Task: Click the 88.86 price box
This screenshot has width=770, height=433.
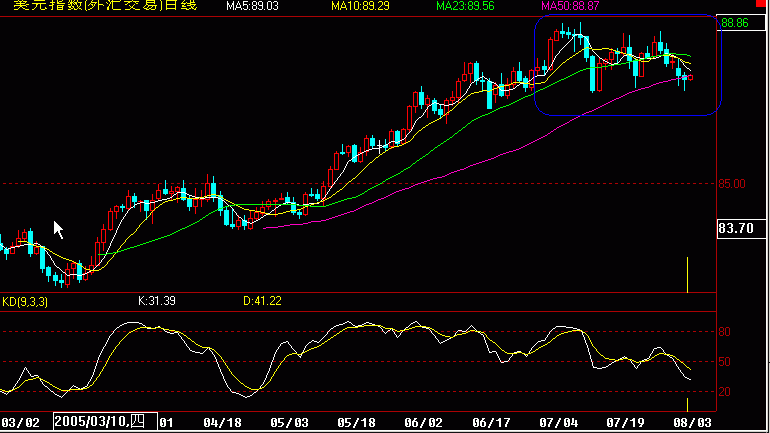Action: 741,23
